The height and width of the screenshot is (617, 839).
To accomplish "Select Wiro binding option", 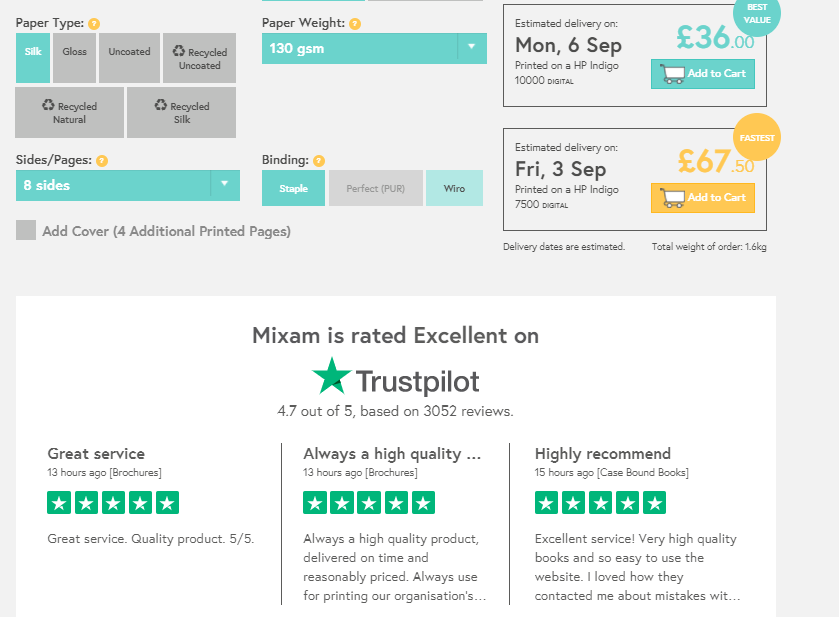I will tap(454, 188).
